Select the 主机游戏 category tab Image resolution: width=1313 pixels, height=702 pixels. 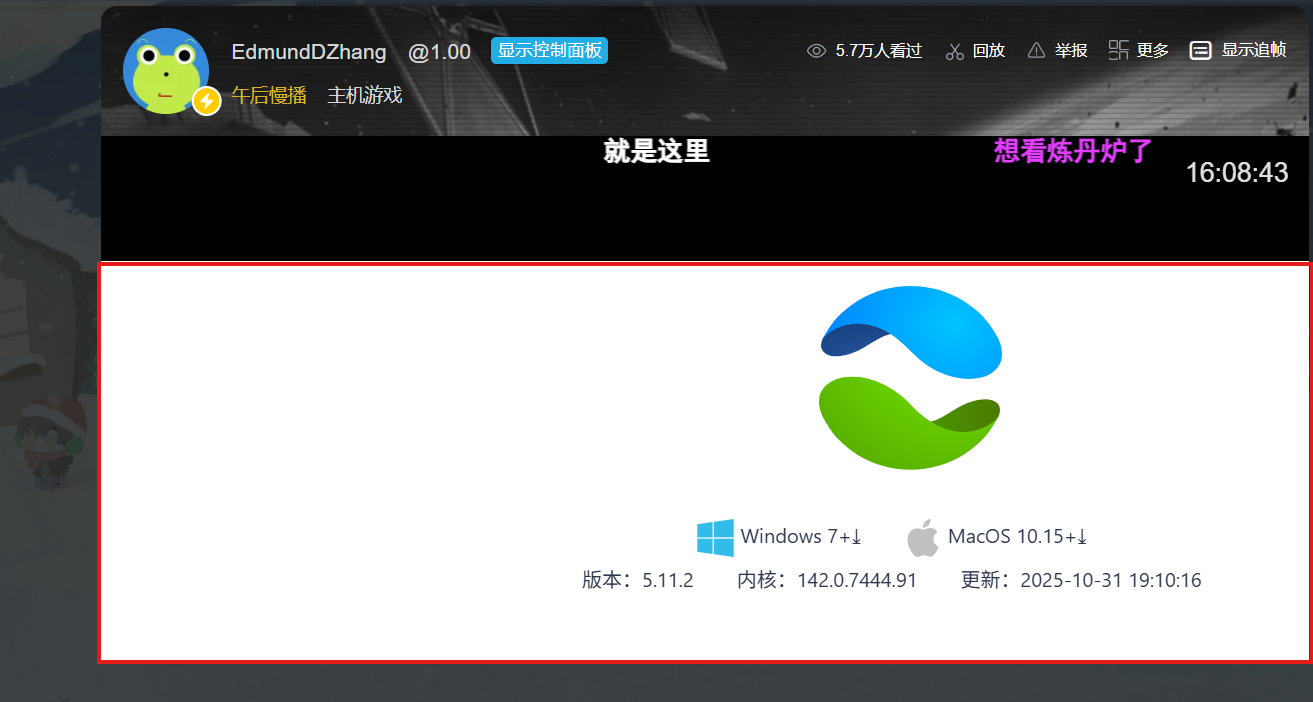point(364,94)
